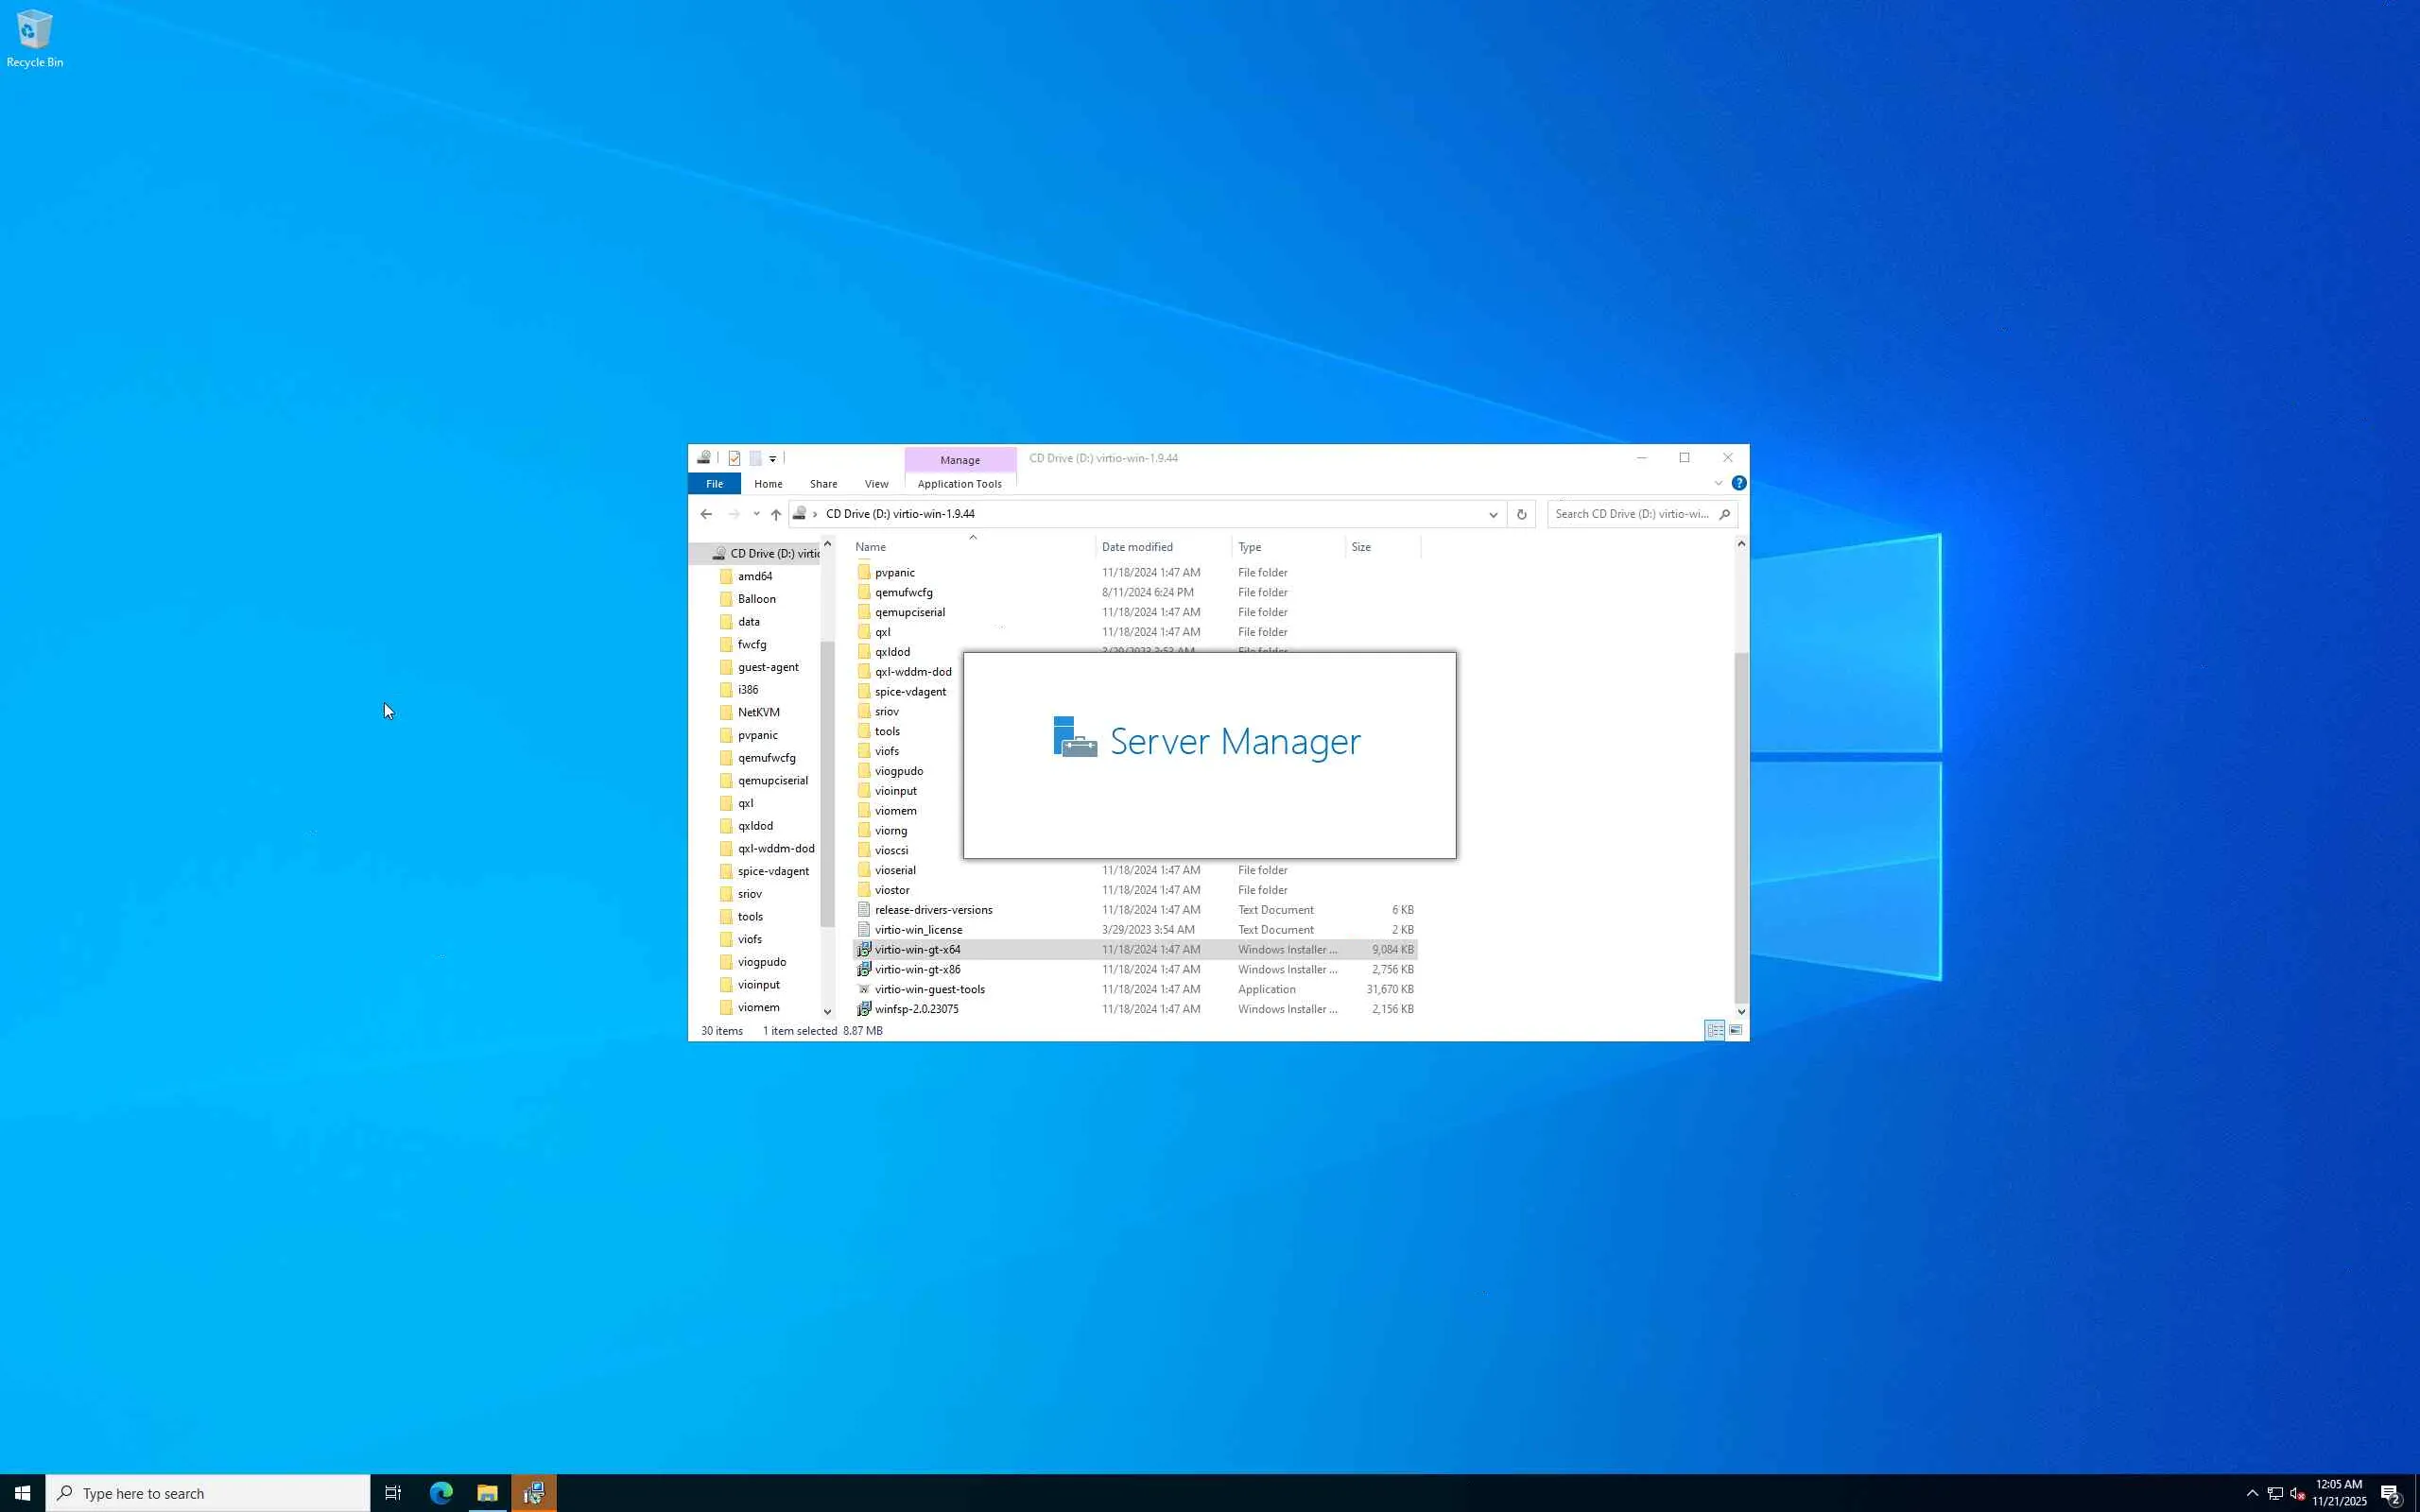
Task: Expand the ribbon with chevron
Action: [1718, 483]
